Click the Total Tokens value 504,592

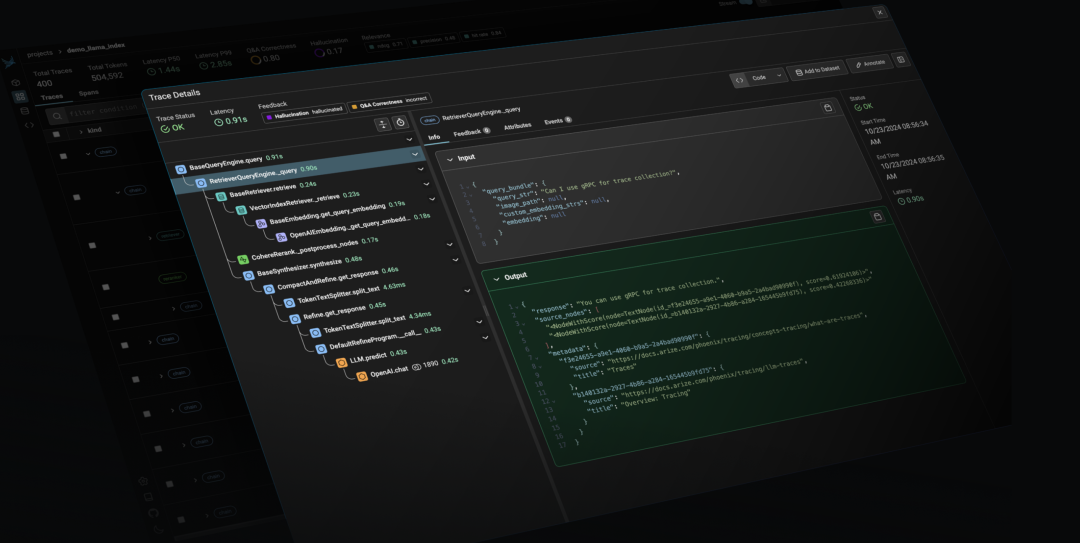click(x=107, y=77)
